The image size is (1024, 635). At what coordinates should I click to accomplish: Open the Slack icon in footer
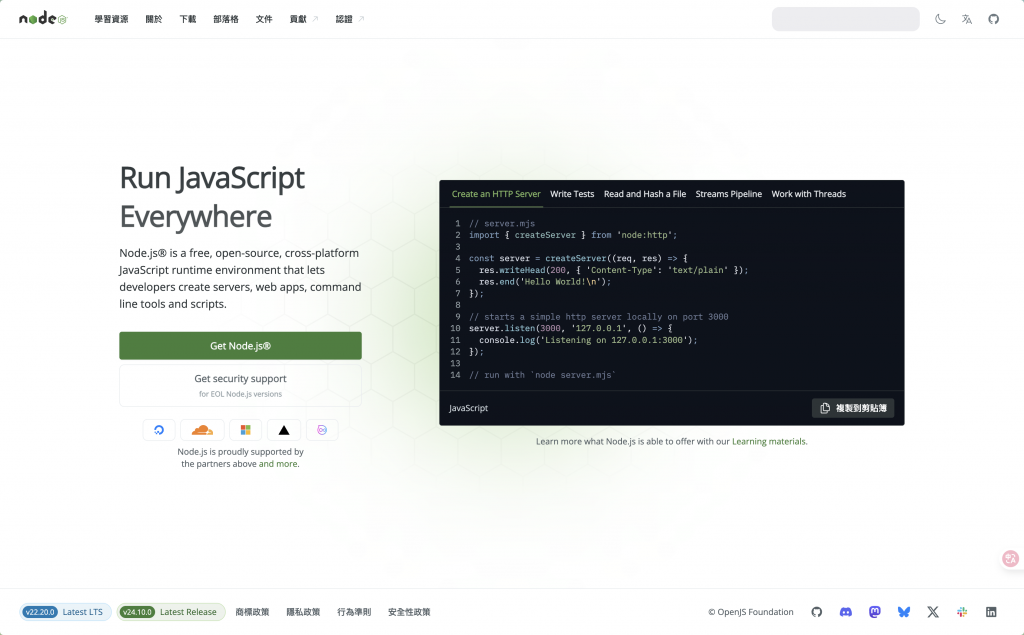[962, 612]
